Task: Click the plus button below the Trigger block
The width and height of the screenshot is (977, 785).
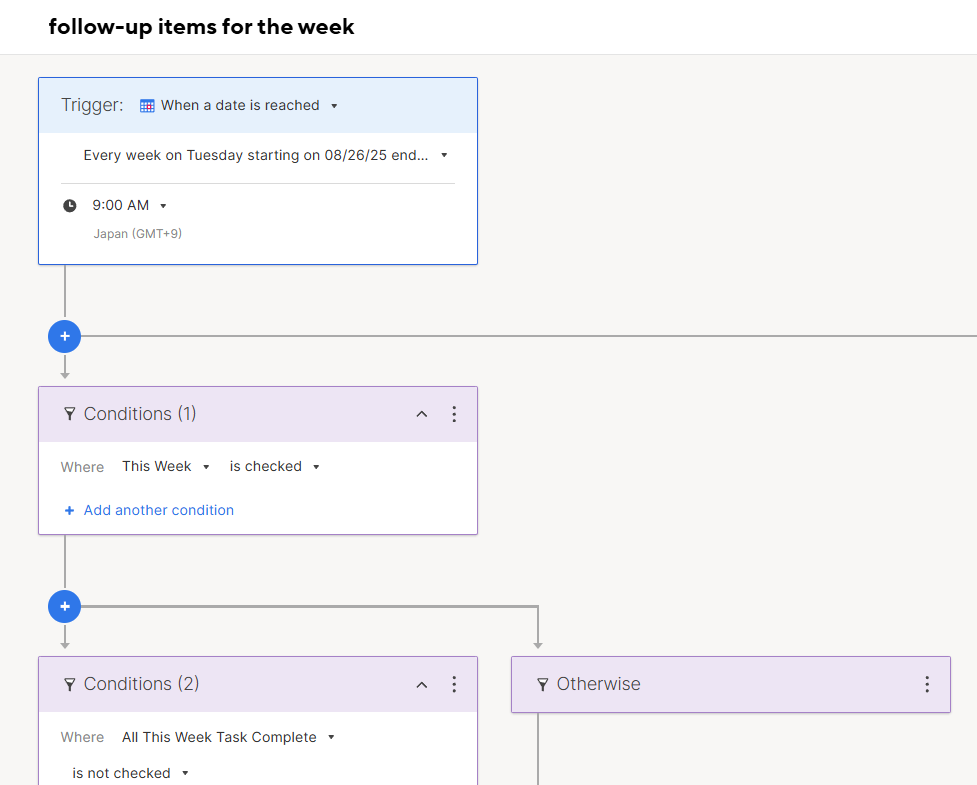Action: click(65, 336)
